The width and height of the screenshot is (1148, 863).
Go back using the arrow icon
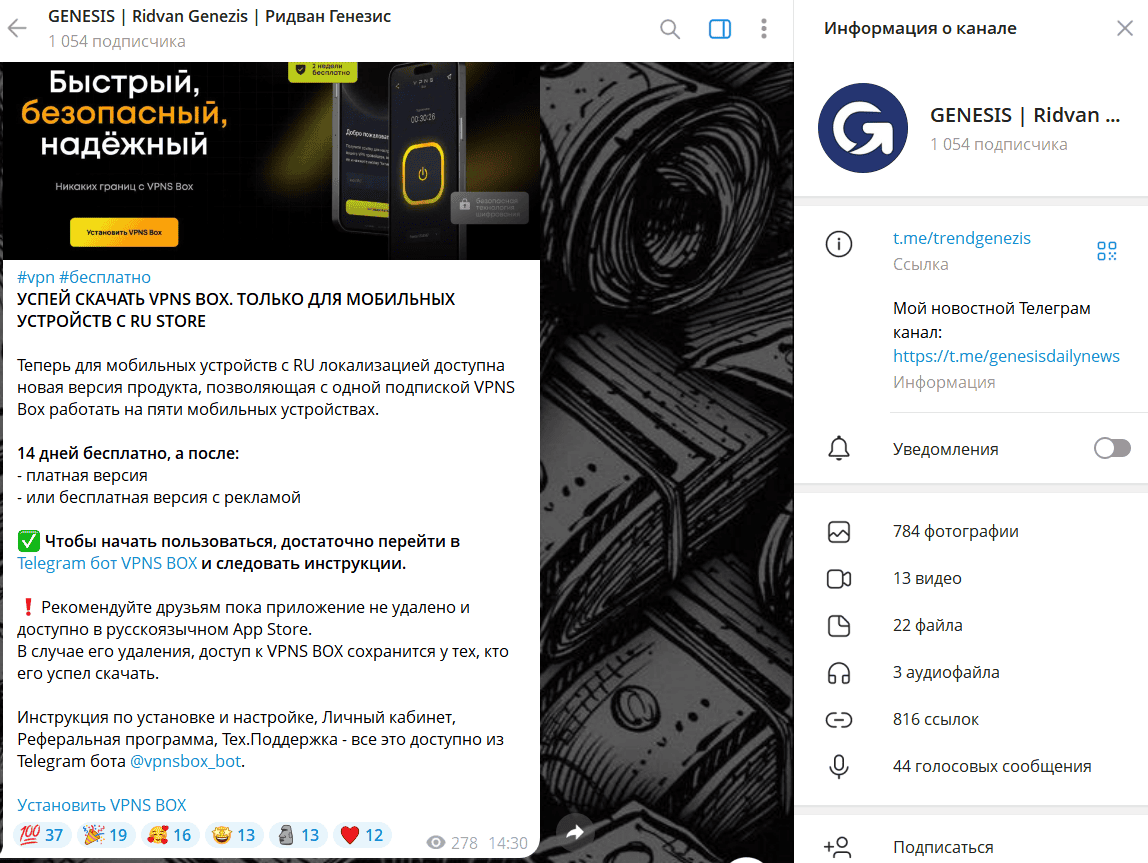point(17,29)
